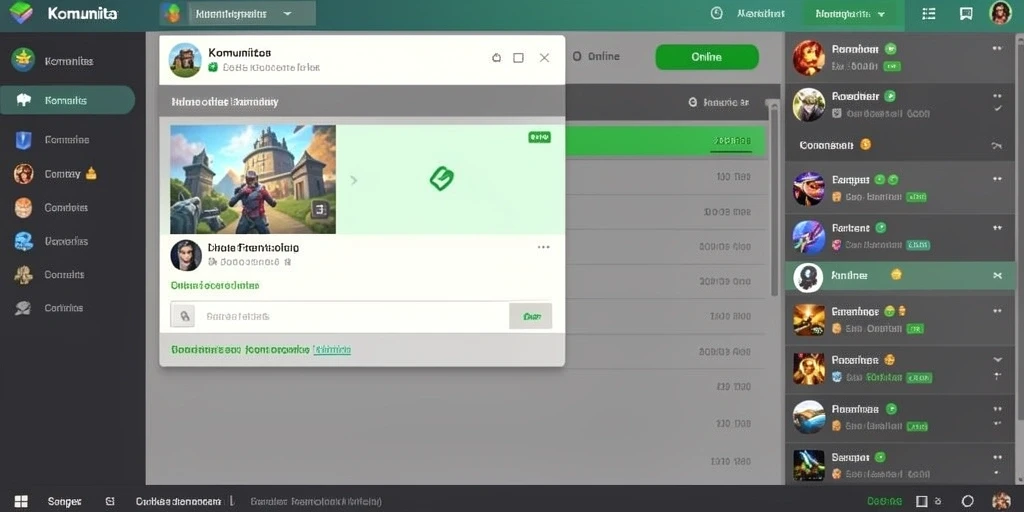Click the green badge in preview's top-right corner

[x=539, y=137]
